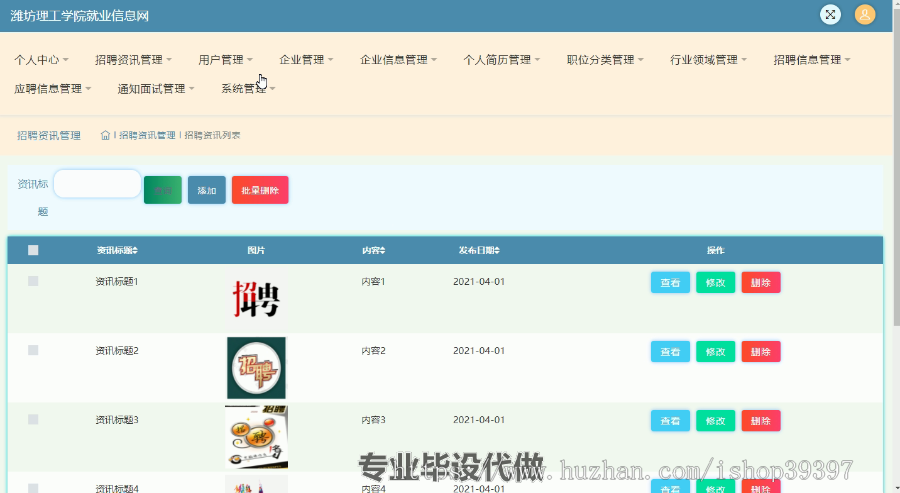Viewport: 900px width, 493px height.
Task: Select the 资讯标题1 cell text
Action: click(117, 281)
